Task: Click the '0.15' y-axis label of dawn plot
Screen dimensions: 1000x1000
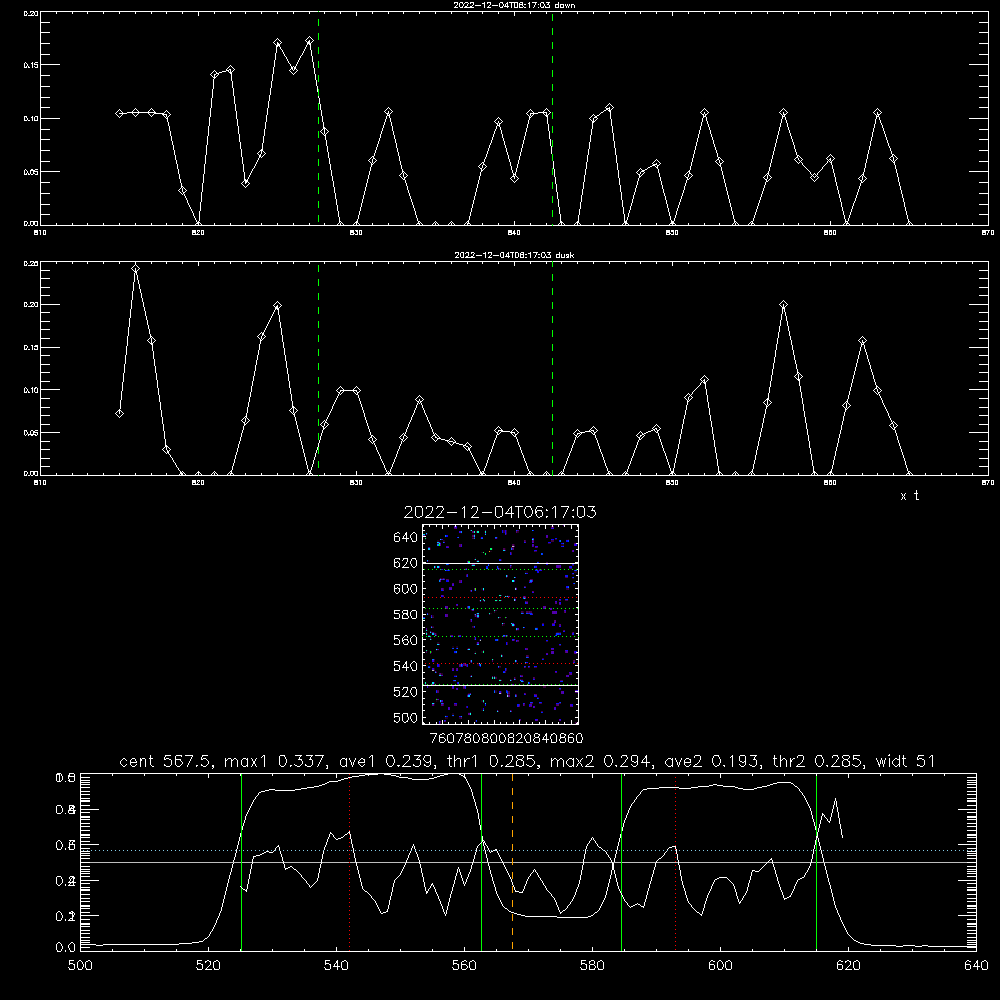Action: (30, 65)
